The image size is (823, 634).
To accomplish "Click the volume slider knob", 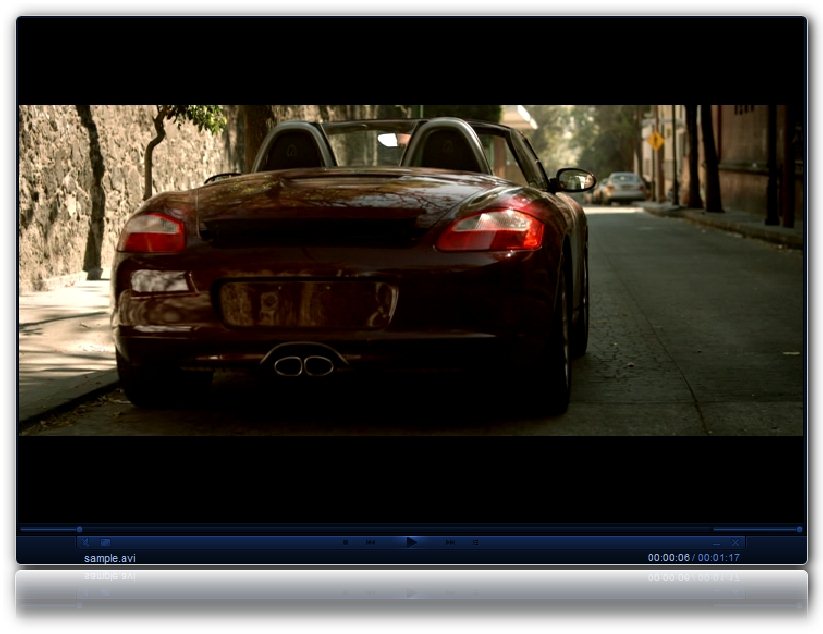I will click(x=799, y=529).
